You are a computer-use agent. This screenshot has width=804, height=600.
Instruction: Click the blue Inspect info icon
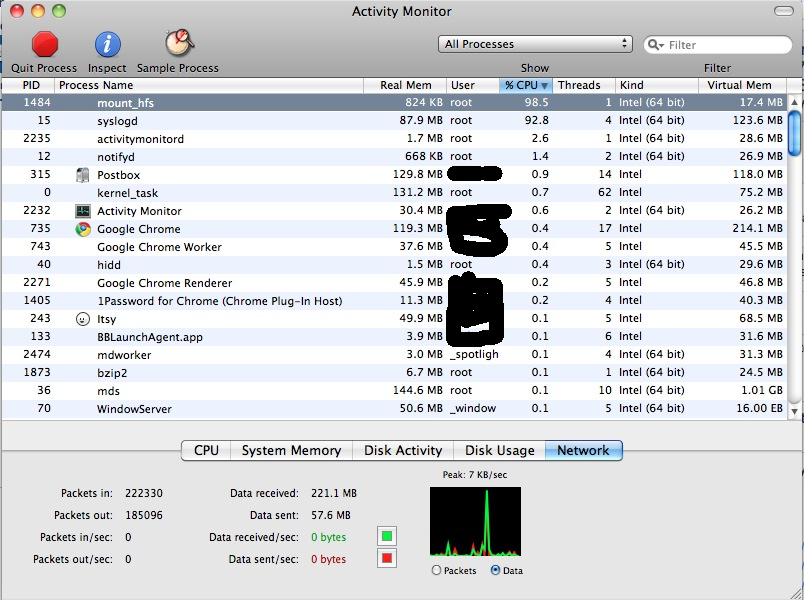point(107,44)
